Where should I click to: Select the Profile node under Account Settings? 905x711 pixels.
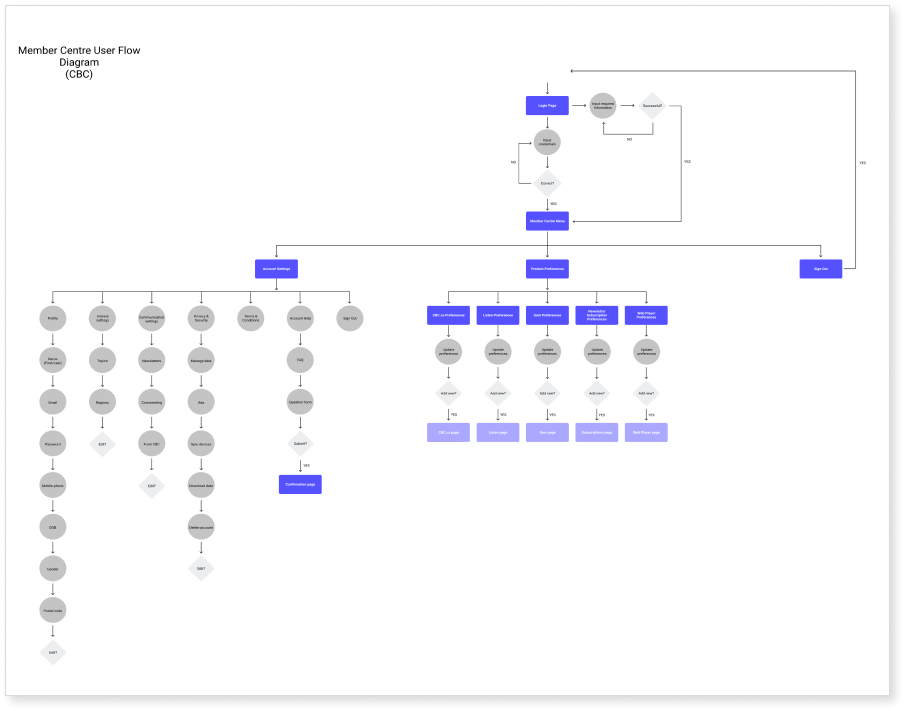tap(52, 318)
